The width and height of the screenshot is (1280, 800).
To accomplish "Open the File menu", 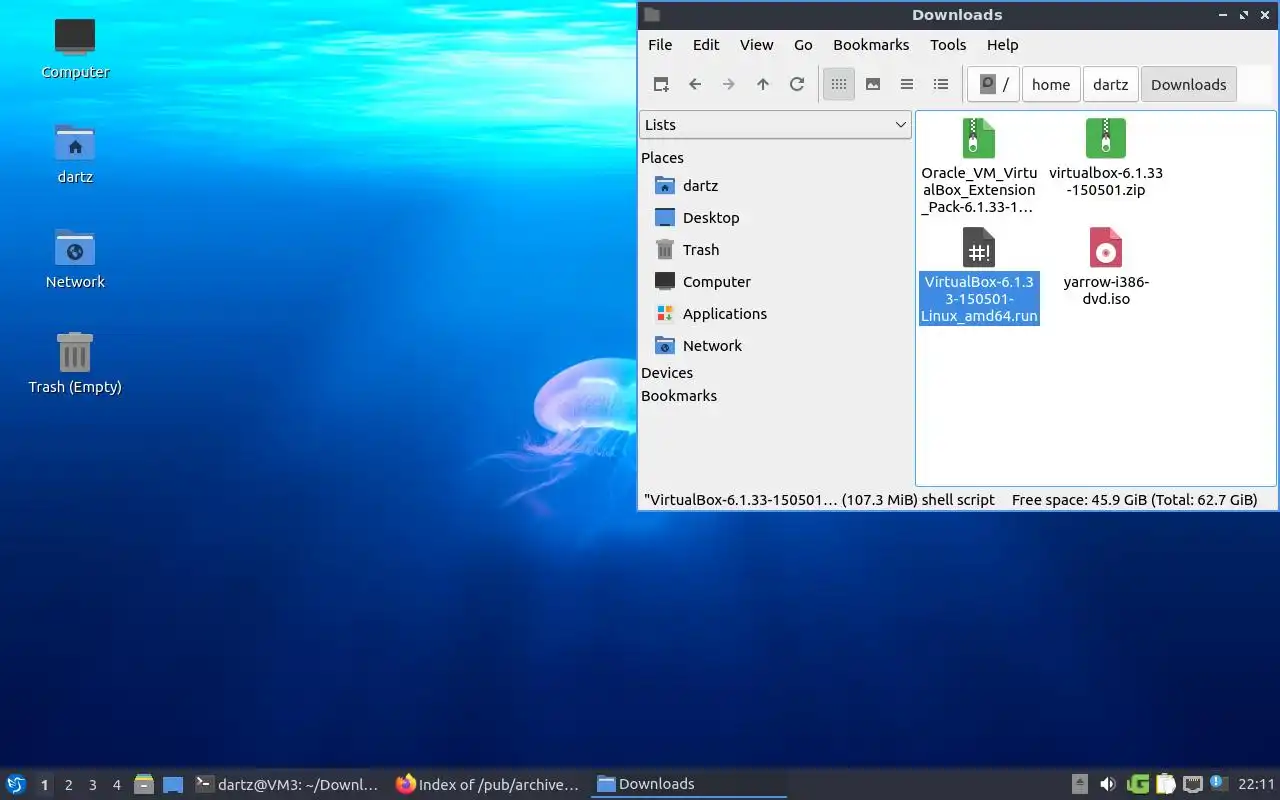I will tap(660, 45).
